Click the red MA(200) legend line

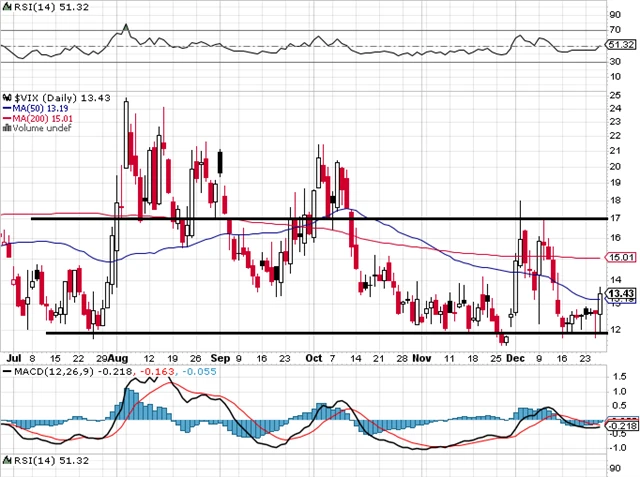click(5, 119)
